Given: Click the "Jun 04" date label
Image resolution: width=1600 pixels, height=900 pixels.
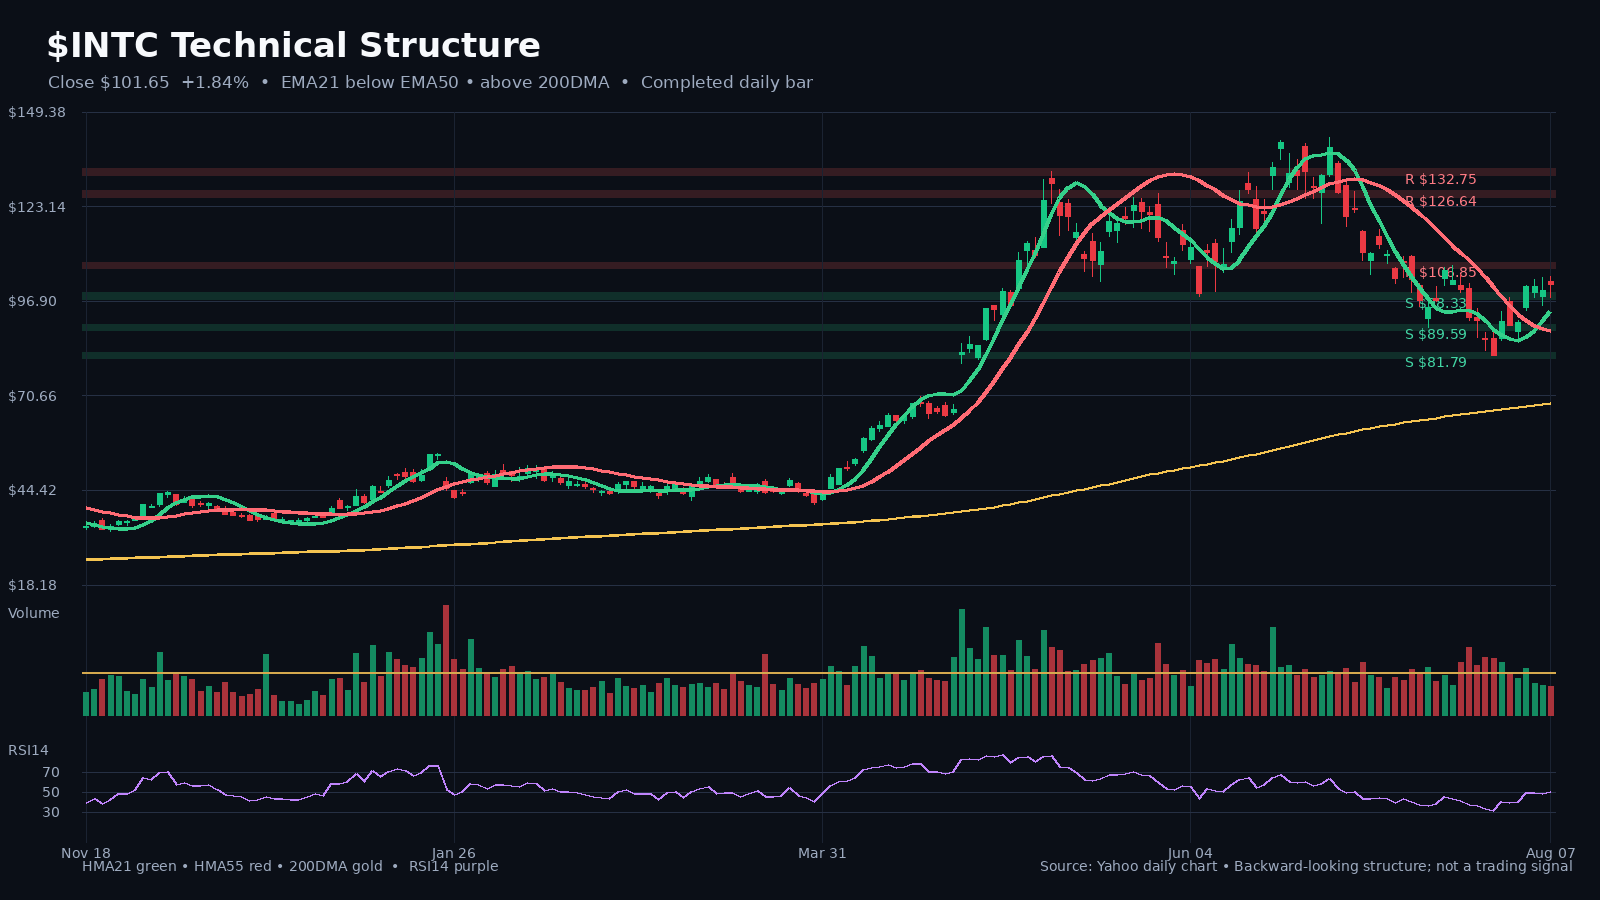Looking at the screenshot, I should [x=1190, y=853].
